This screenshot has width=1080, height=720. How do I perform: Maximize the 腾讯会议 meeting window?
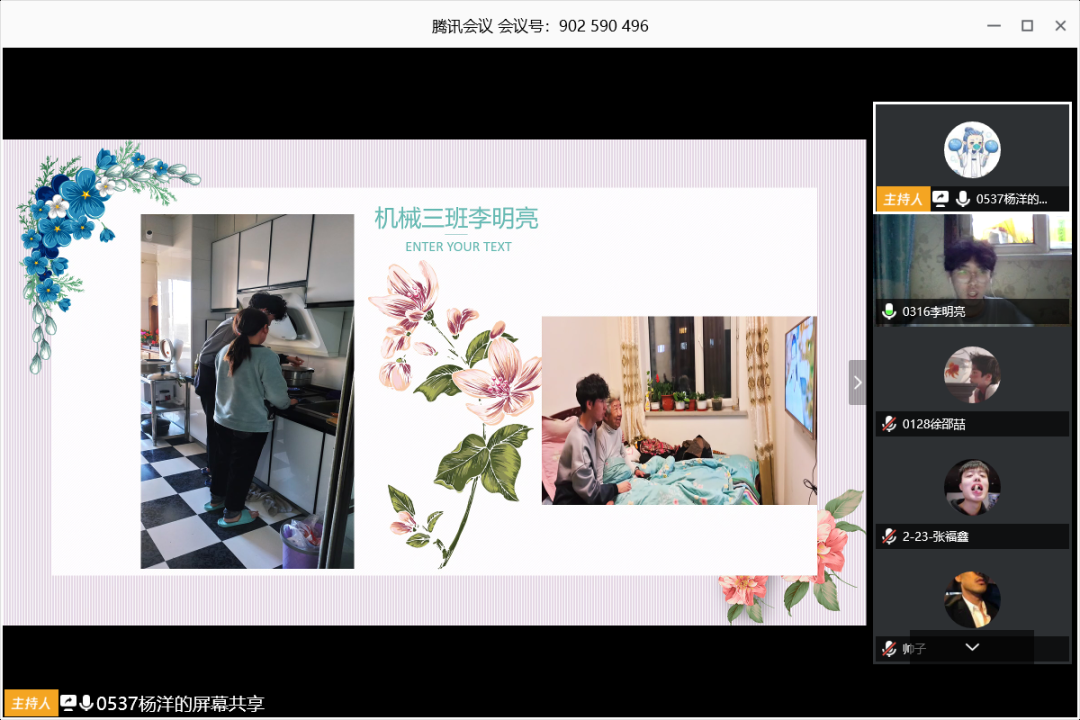click(x=1026, y=26)
